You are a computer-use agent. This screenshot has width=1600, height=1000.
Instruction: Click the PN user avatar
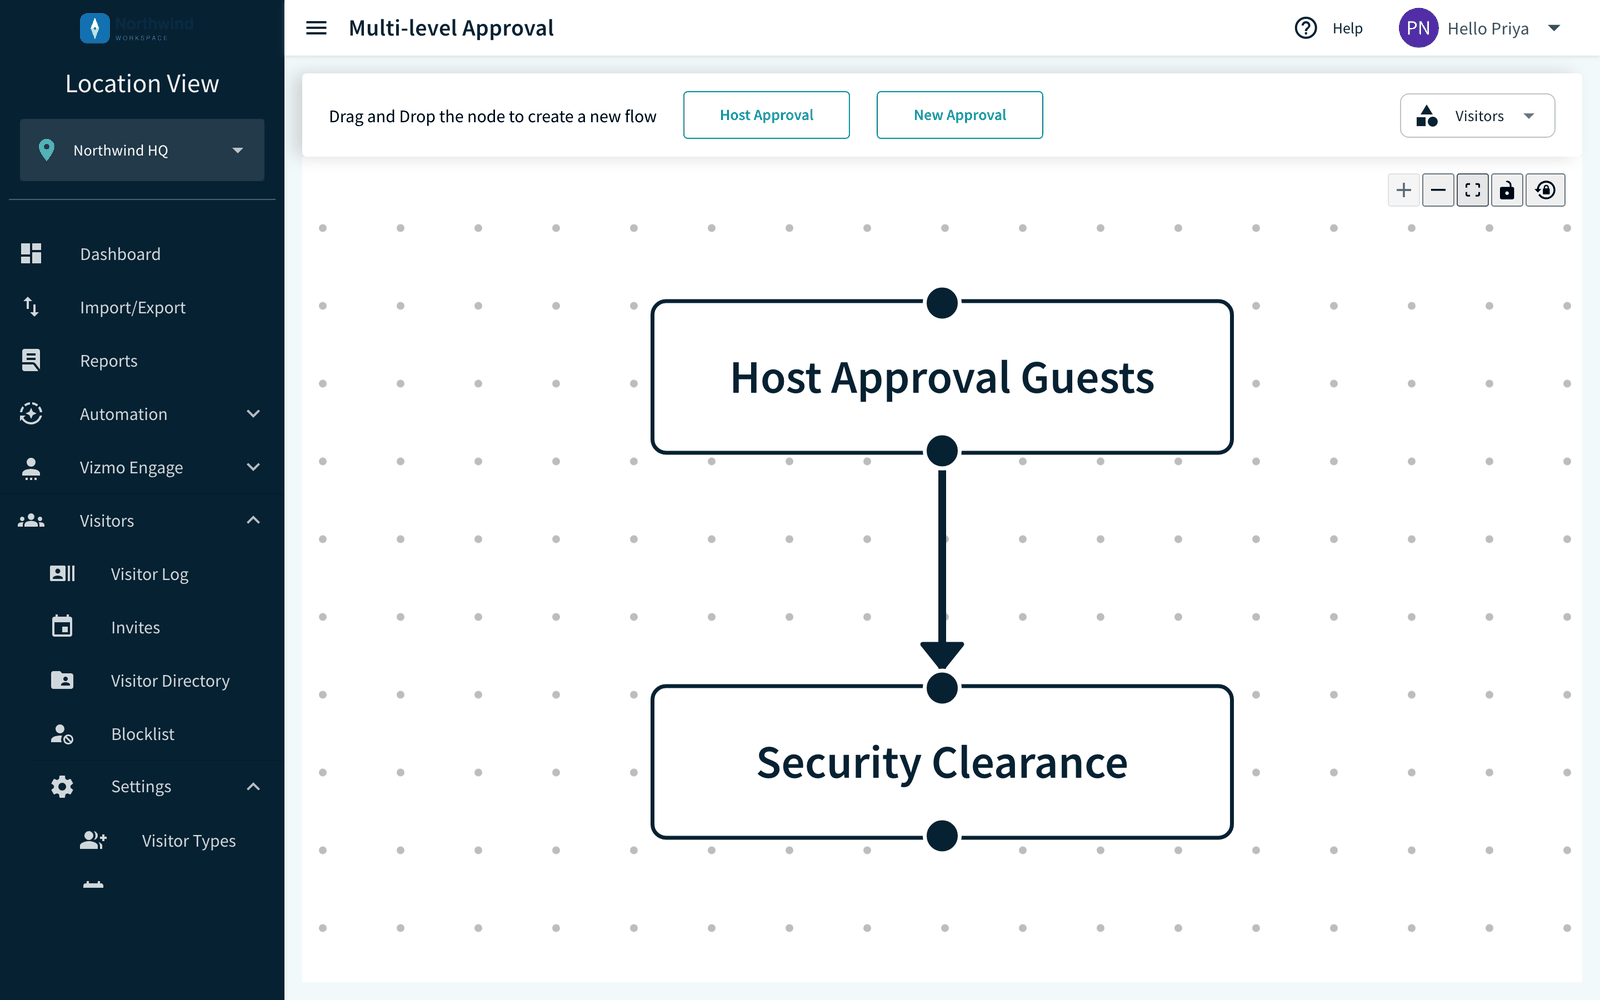click(x=1418, y=28)
